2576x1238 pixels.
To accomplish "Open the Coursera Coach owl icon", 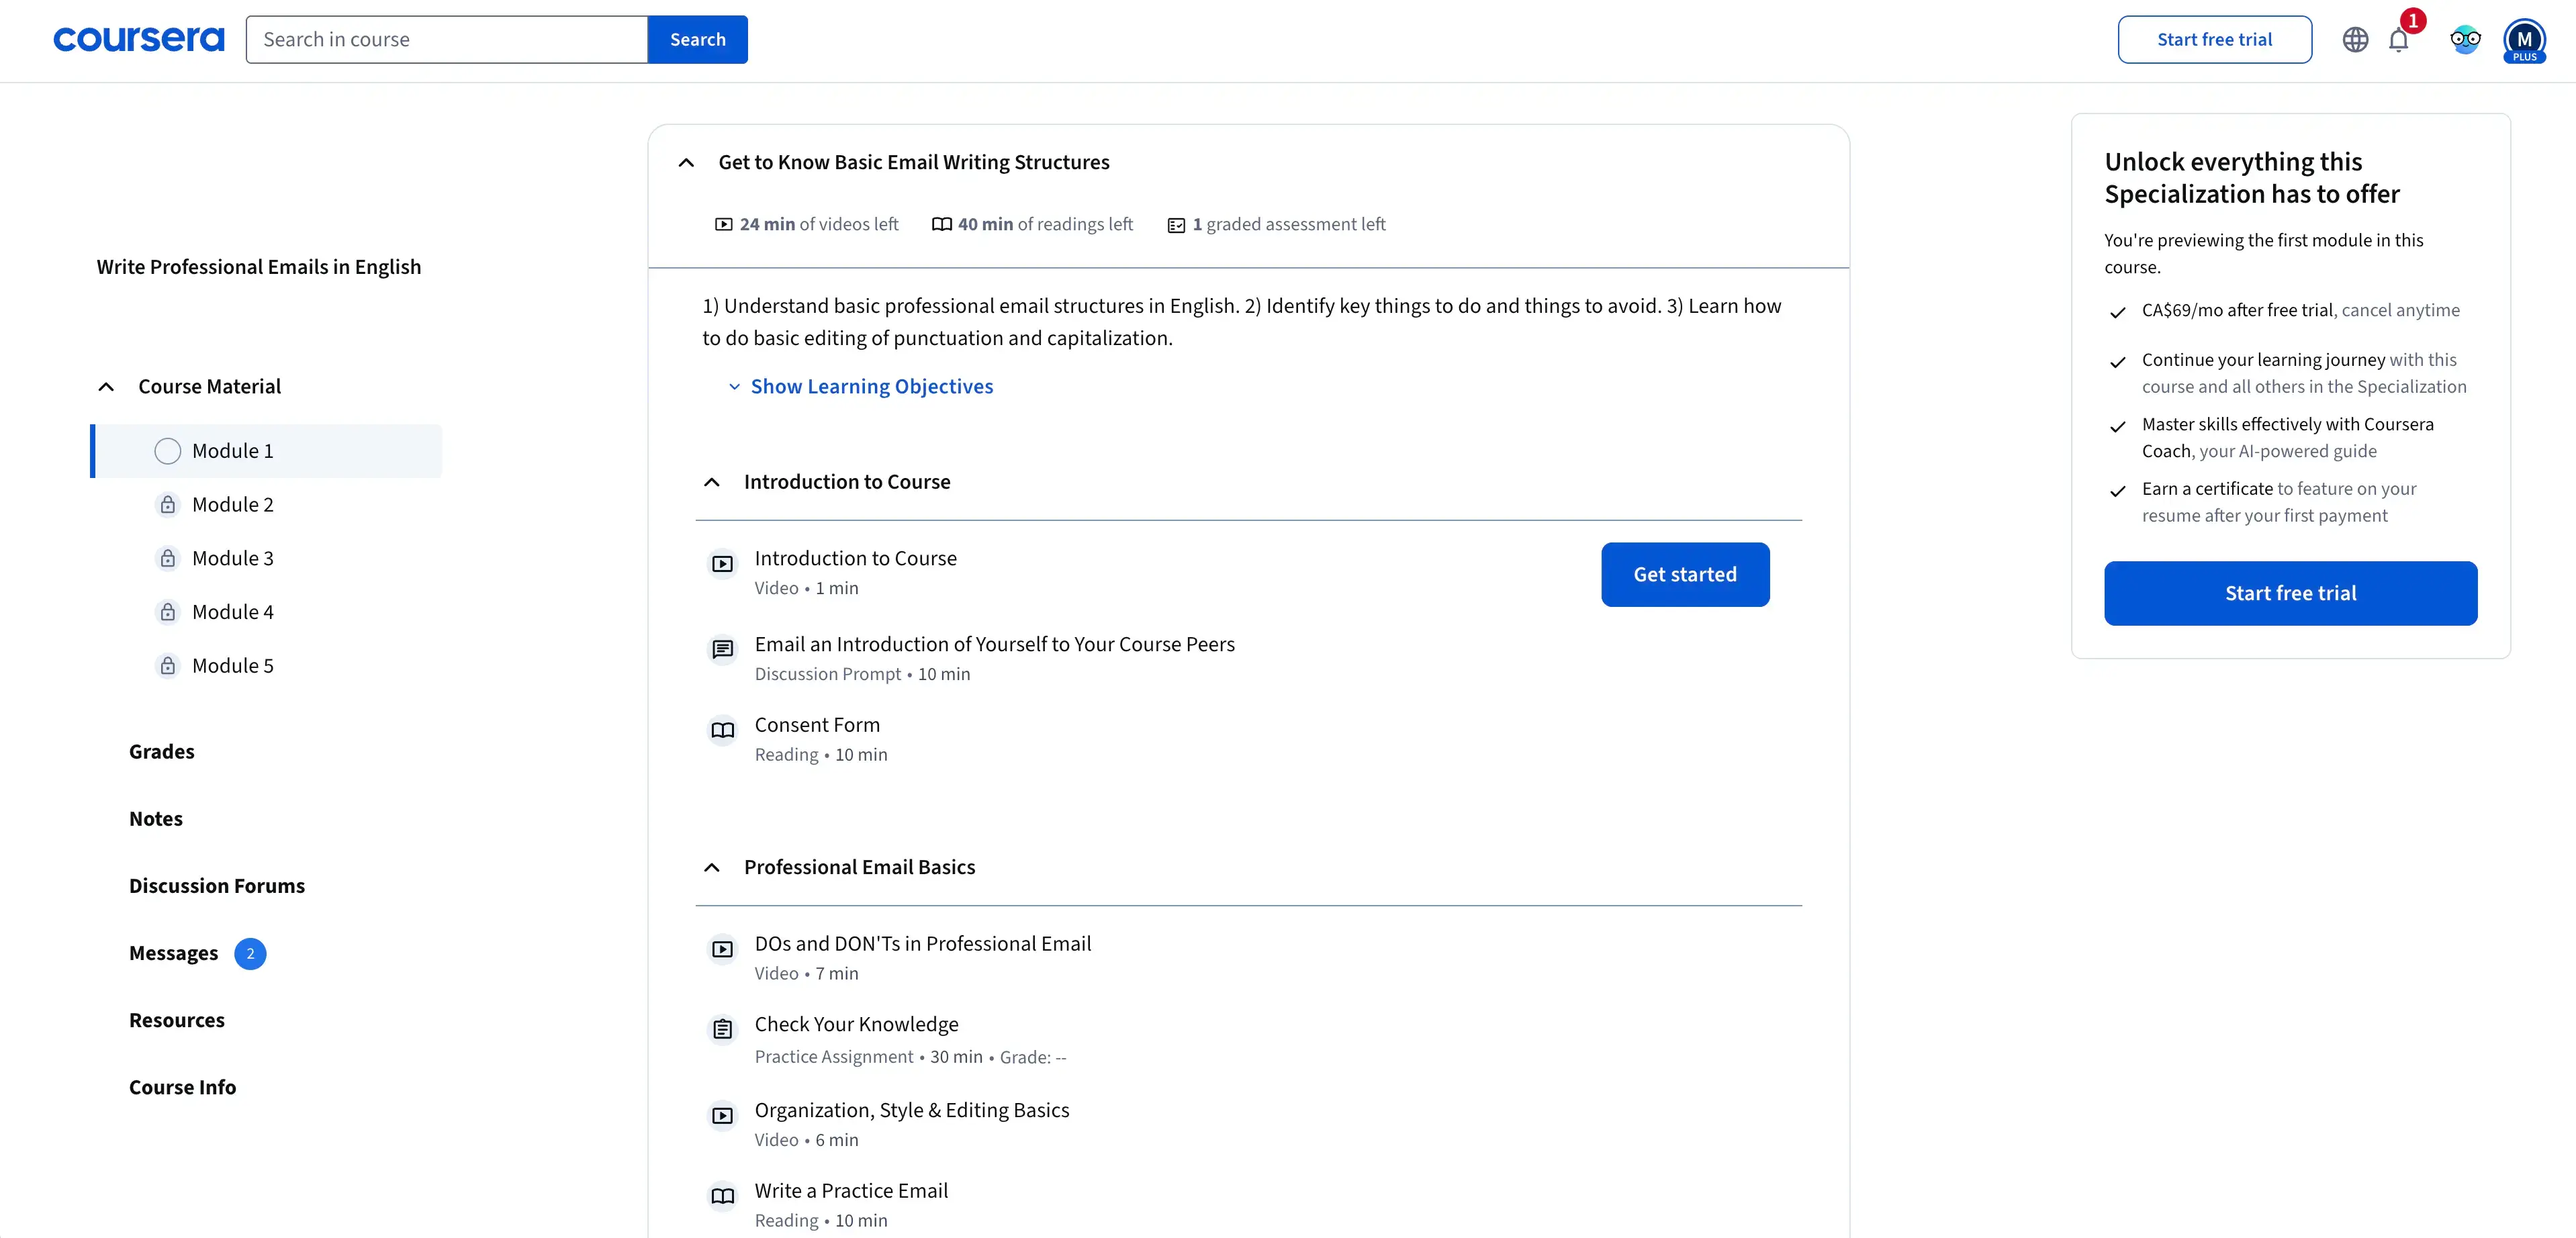I will point(2465,40).
